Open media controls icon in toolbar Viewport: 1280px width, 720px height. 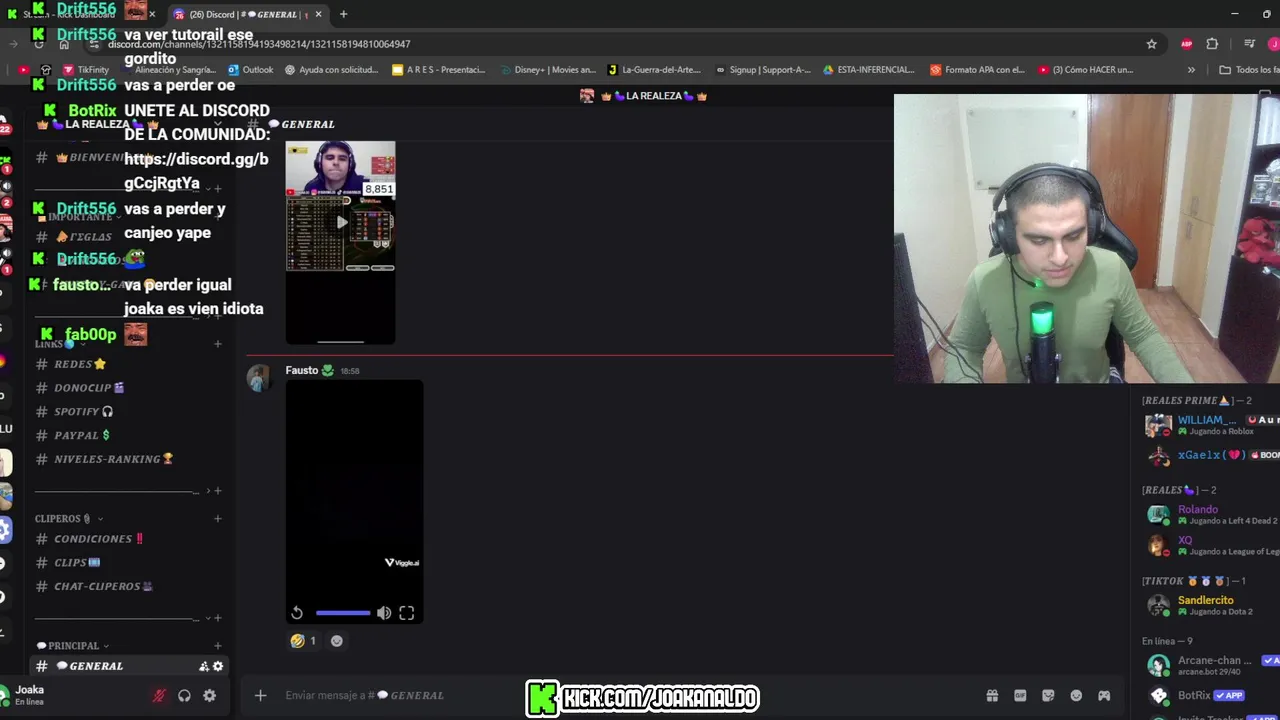1249,44
